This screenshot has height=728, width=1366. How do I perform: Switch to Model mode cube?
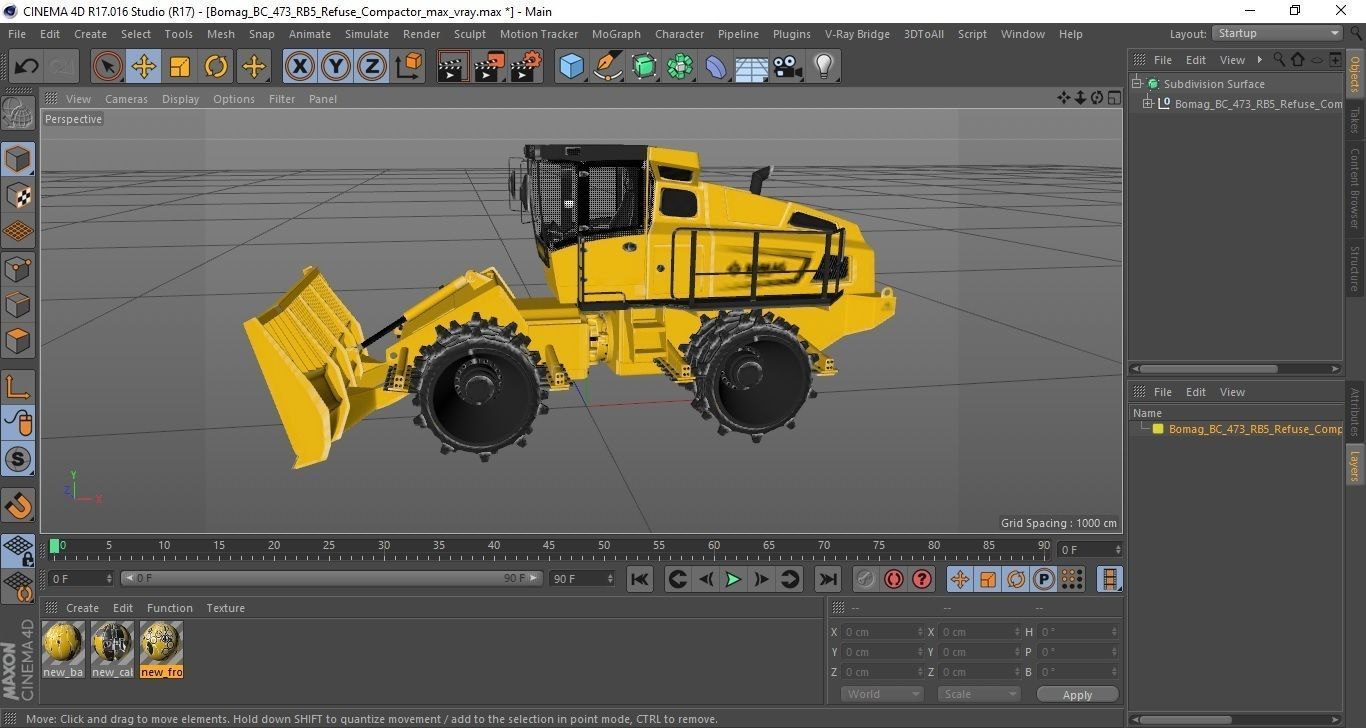[x=18, y=159]
